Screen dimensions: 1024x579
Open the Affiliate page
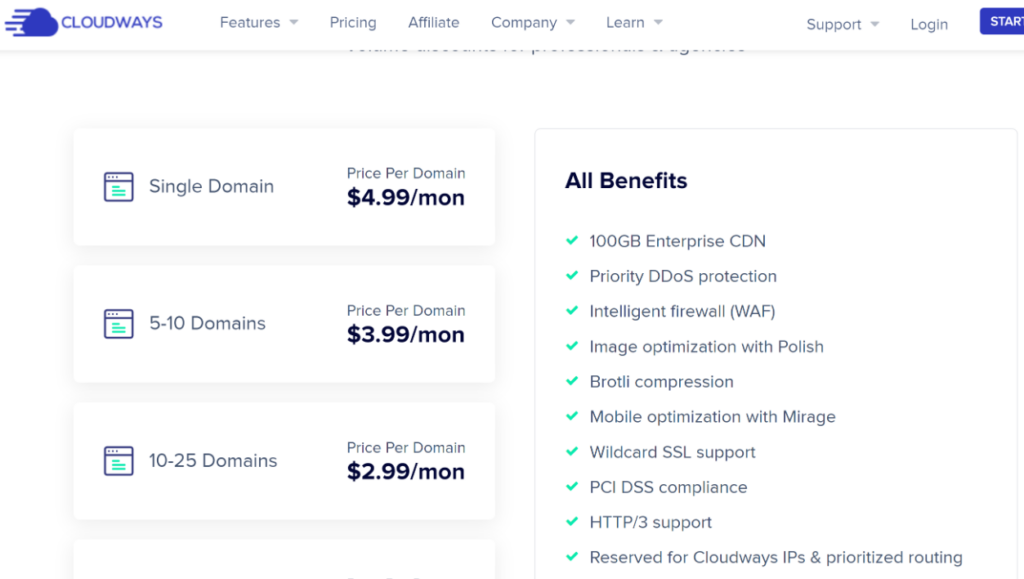pos(434,23)
